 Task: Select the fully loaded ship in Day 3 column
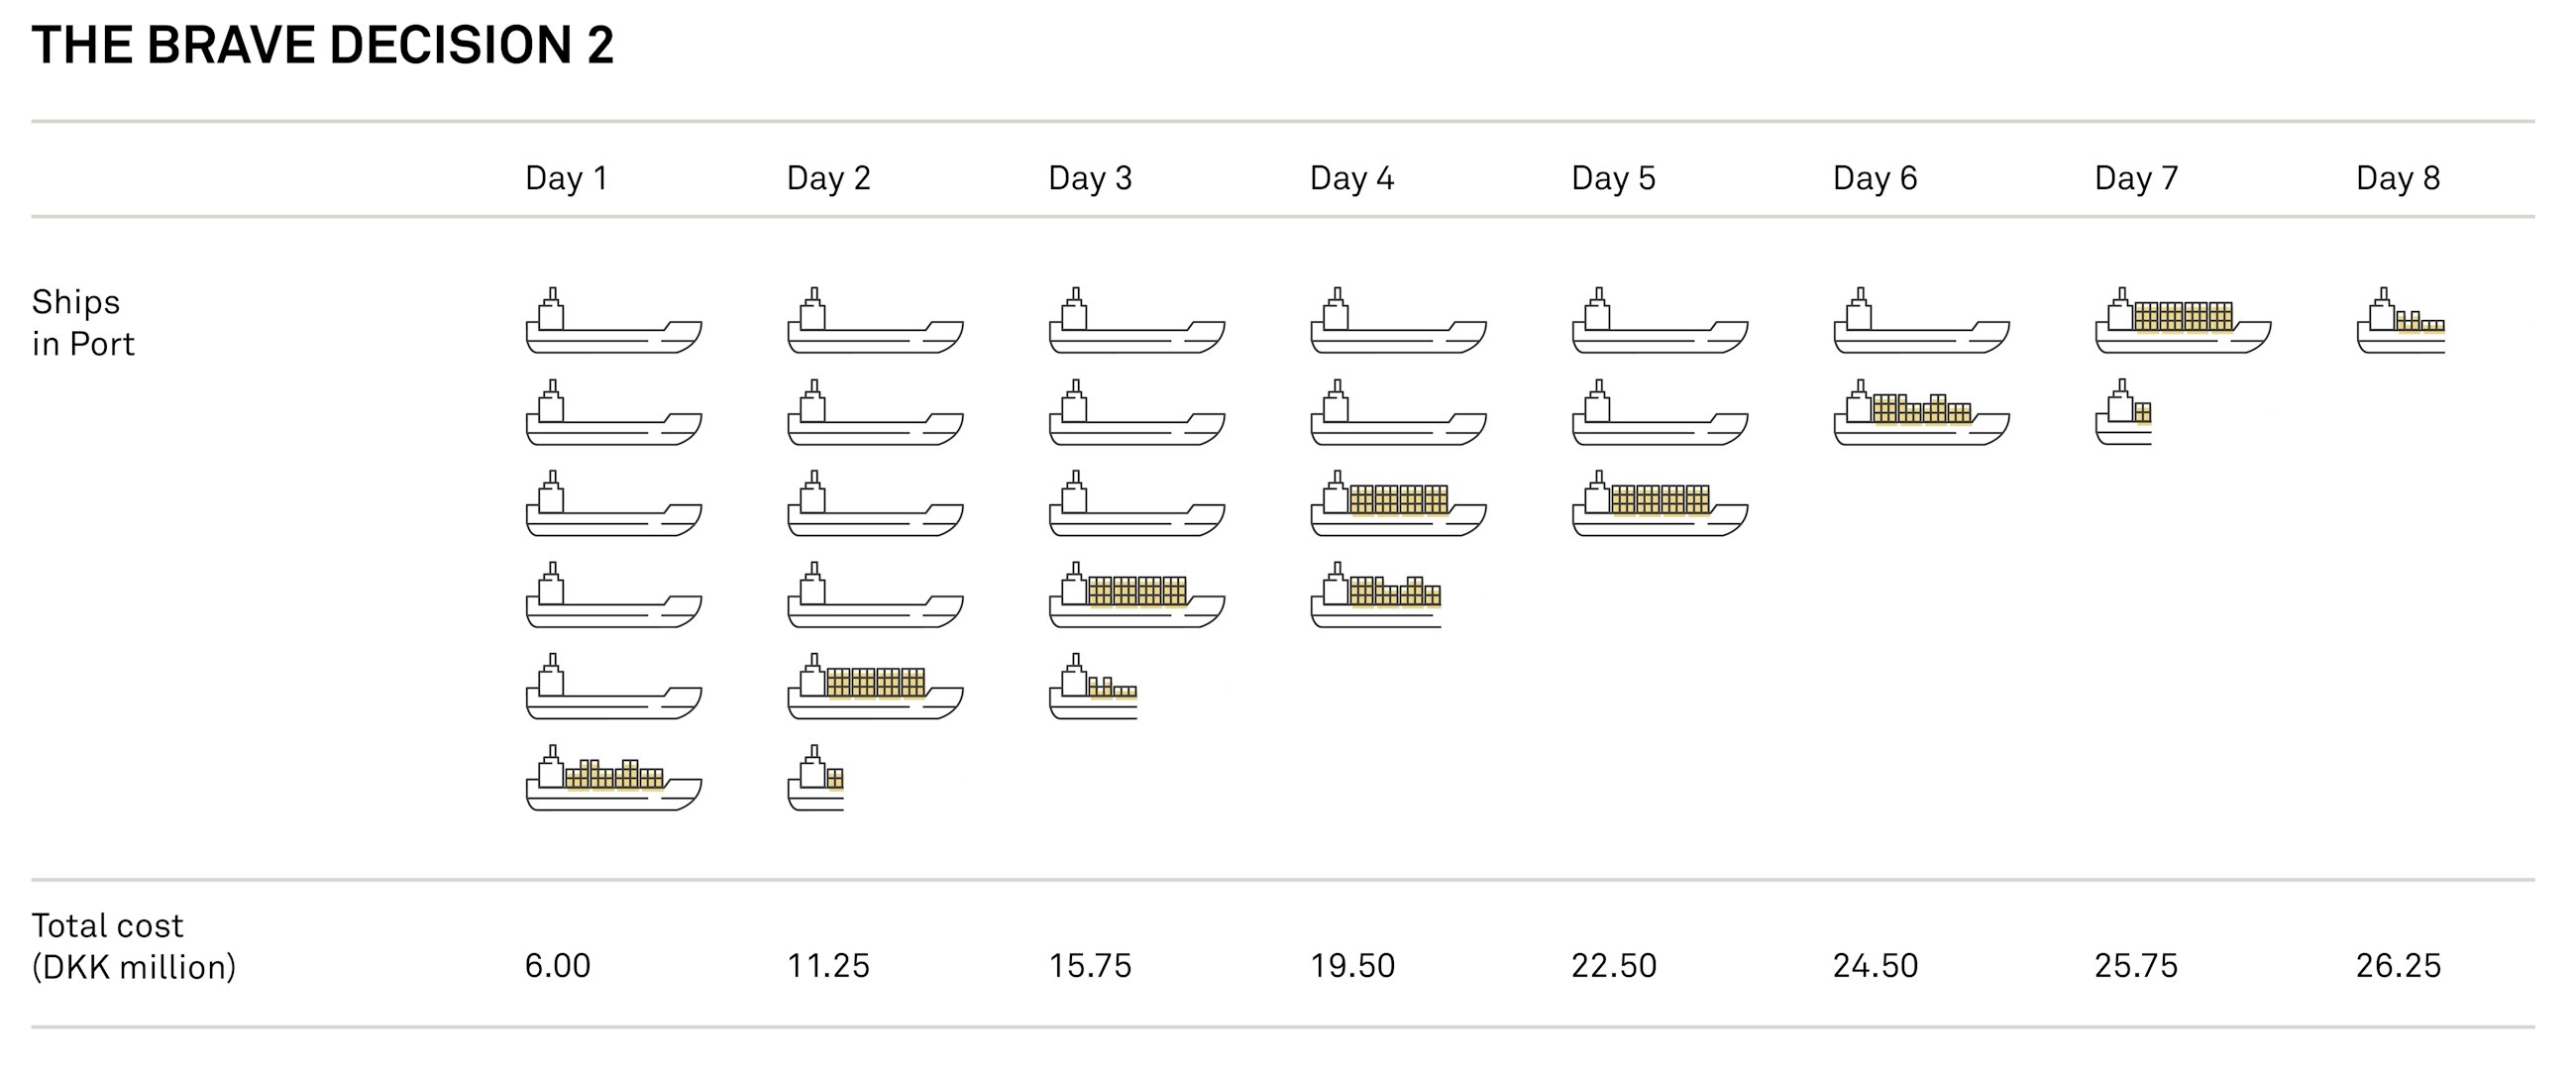[x=1136, y=597]
